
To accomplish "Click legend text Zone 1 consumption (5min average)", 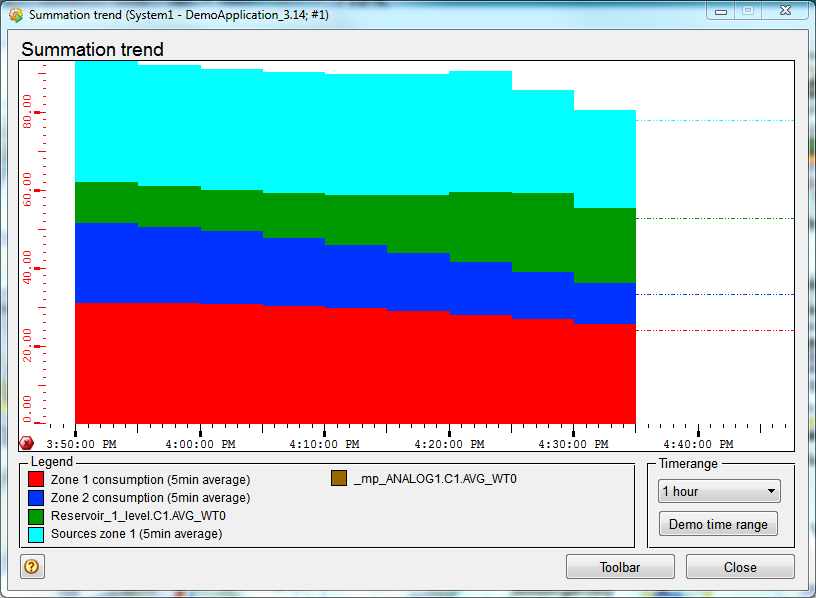I will (x=150, y=480).
